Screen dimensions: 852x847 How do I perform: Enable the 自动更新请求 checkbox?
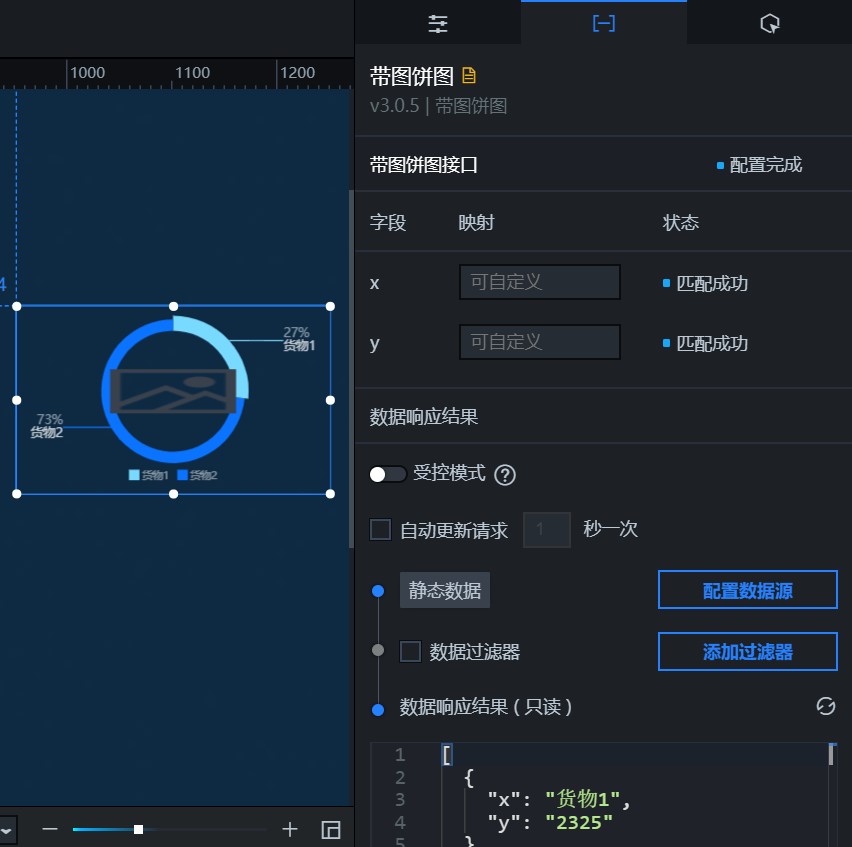click(x=380, y=530)
